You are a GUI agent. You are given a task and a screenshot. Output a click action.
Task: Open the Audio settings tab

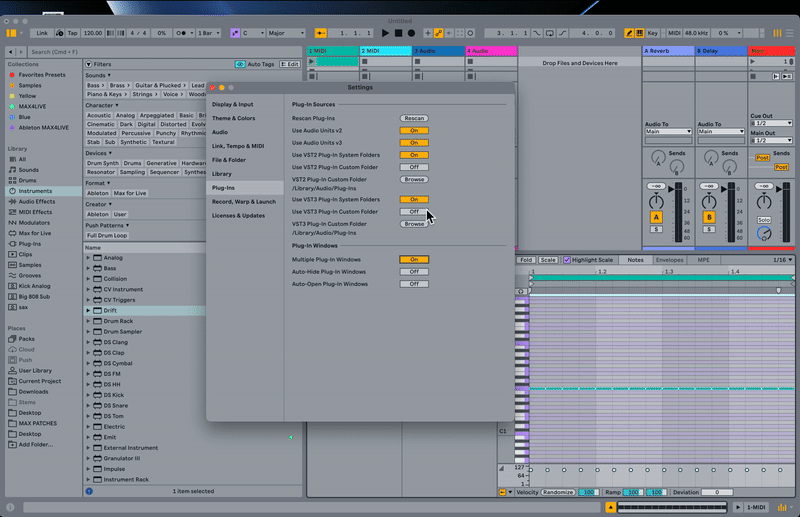pyautogui.click(x=220, y=132)
